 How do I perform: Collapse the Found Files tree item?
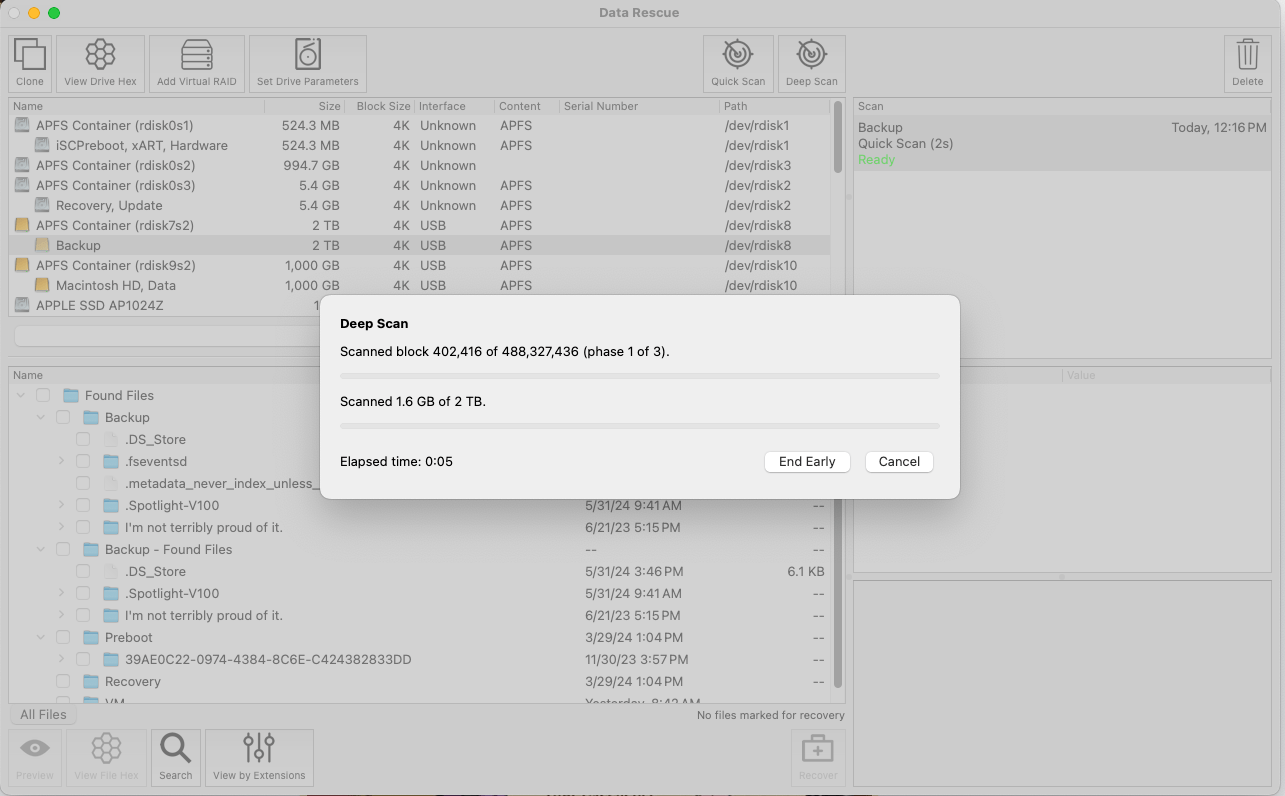(22, 395)
